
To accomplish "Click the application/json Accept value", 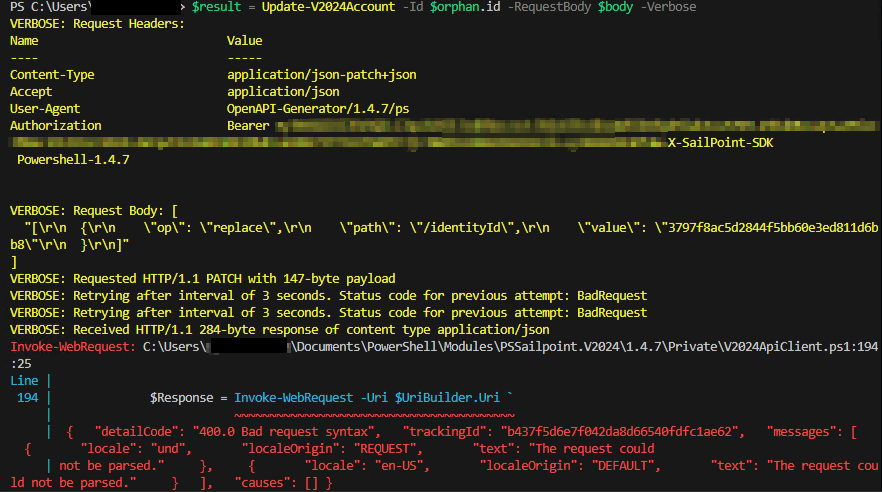I will pyautogui.click(x=283, y=92).
